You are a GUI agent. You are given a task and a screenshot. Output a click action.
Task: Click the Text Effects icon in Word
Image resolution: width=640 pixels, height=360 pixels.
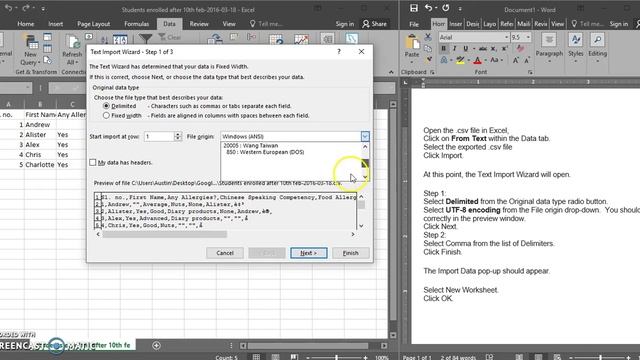[x=444, y=60]
